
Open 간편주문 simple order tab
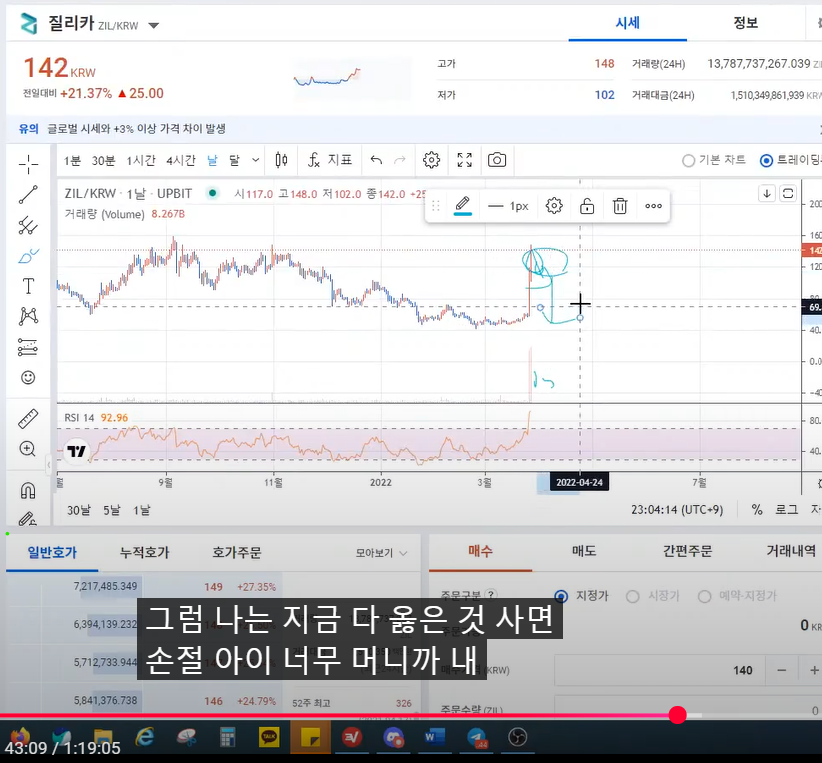click(687, 551)
